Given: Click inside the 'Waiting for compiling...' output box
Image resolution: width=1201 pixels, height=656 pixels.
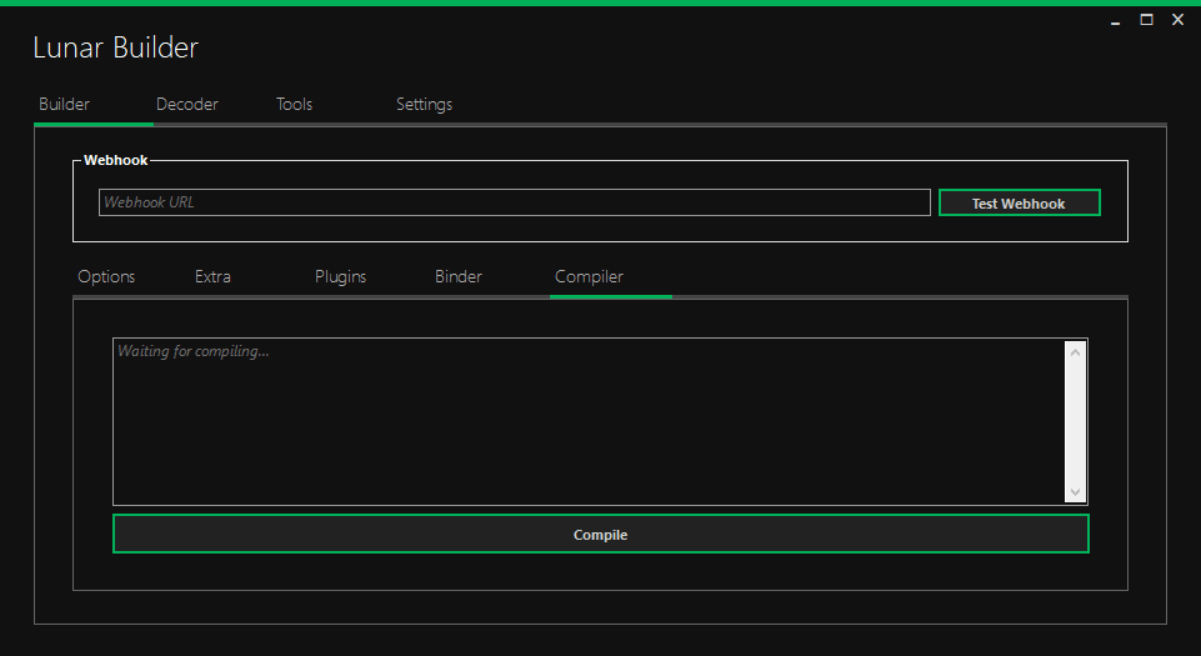Looking at the screenshot, I should coord(588,421).
